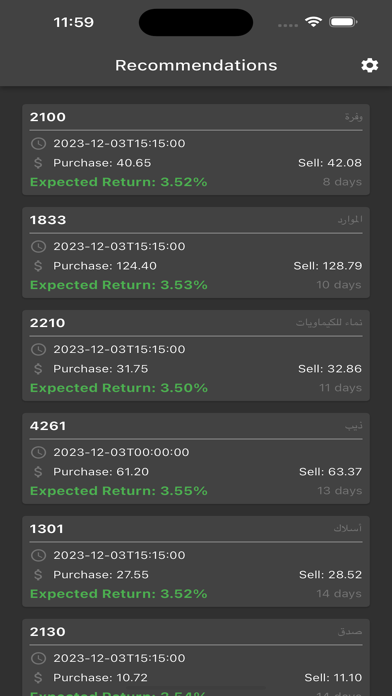Open settings via the gear icon
Image resolution: width=392 pixels, height=696 pixels.
coord(369,65)
